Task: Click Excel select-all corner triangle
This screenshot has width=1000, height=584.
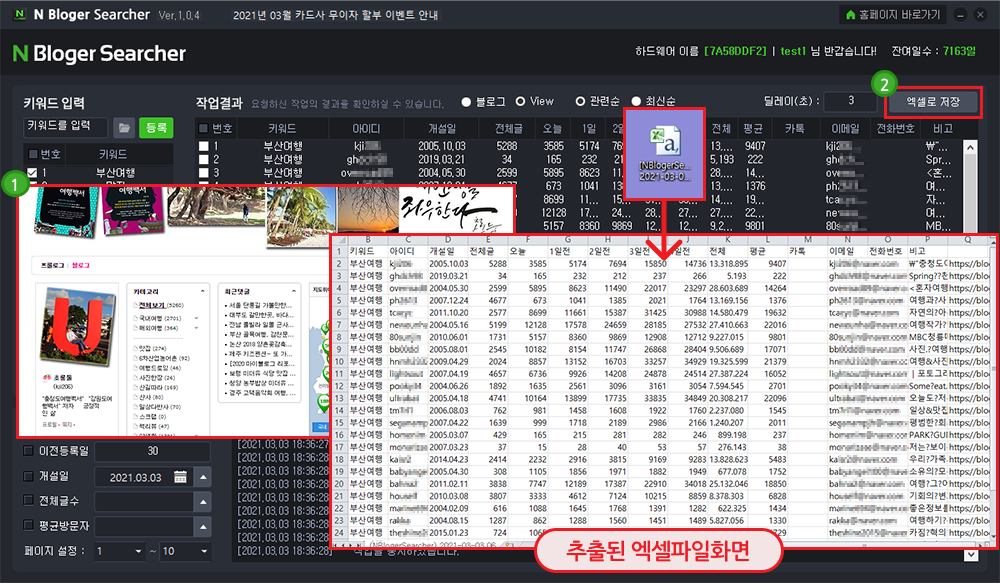Action: [x=340, y=240]
